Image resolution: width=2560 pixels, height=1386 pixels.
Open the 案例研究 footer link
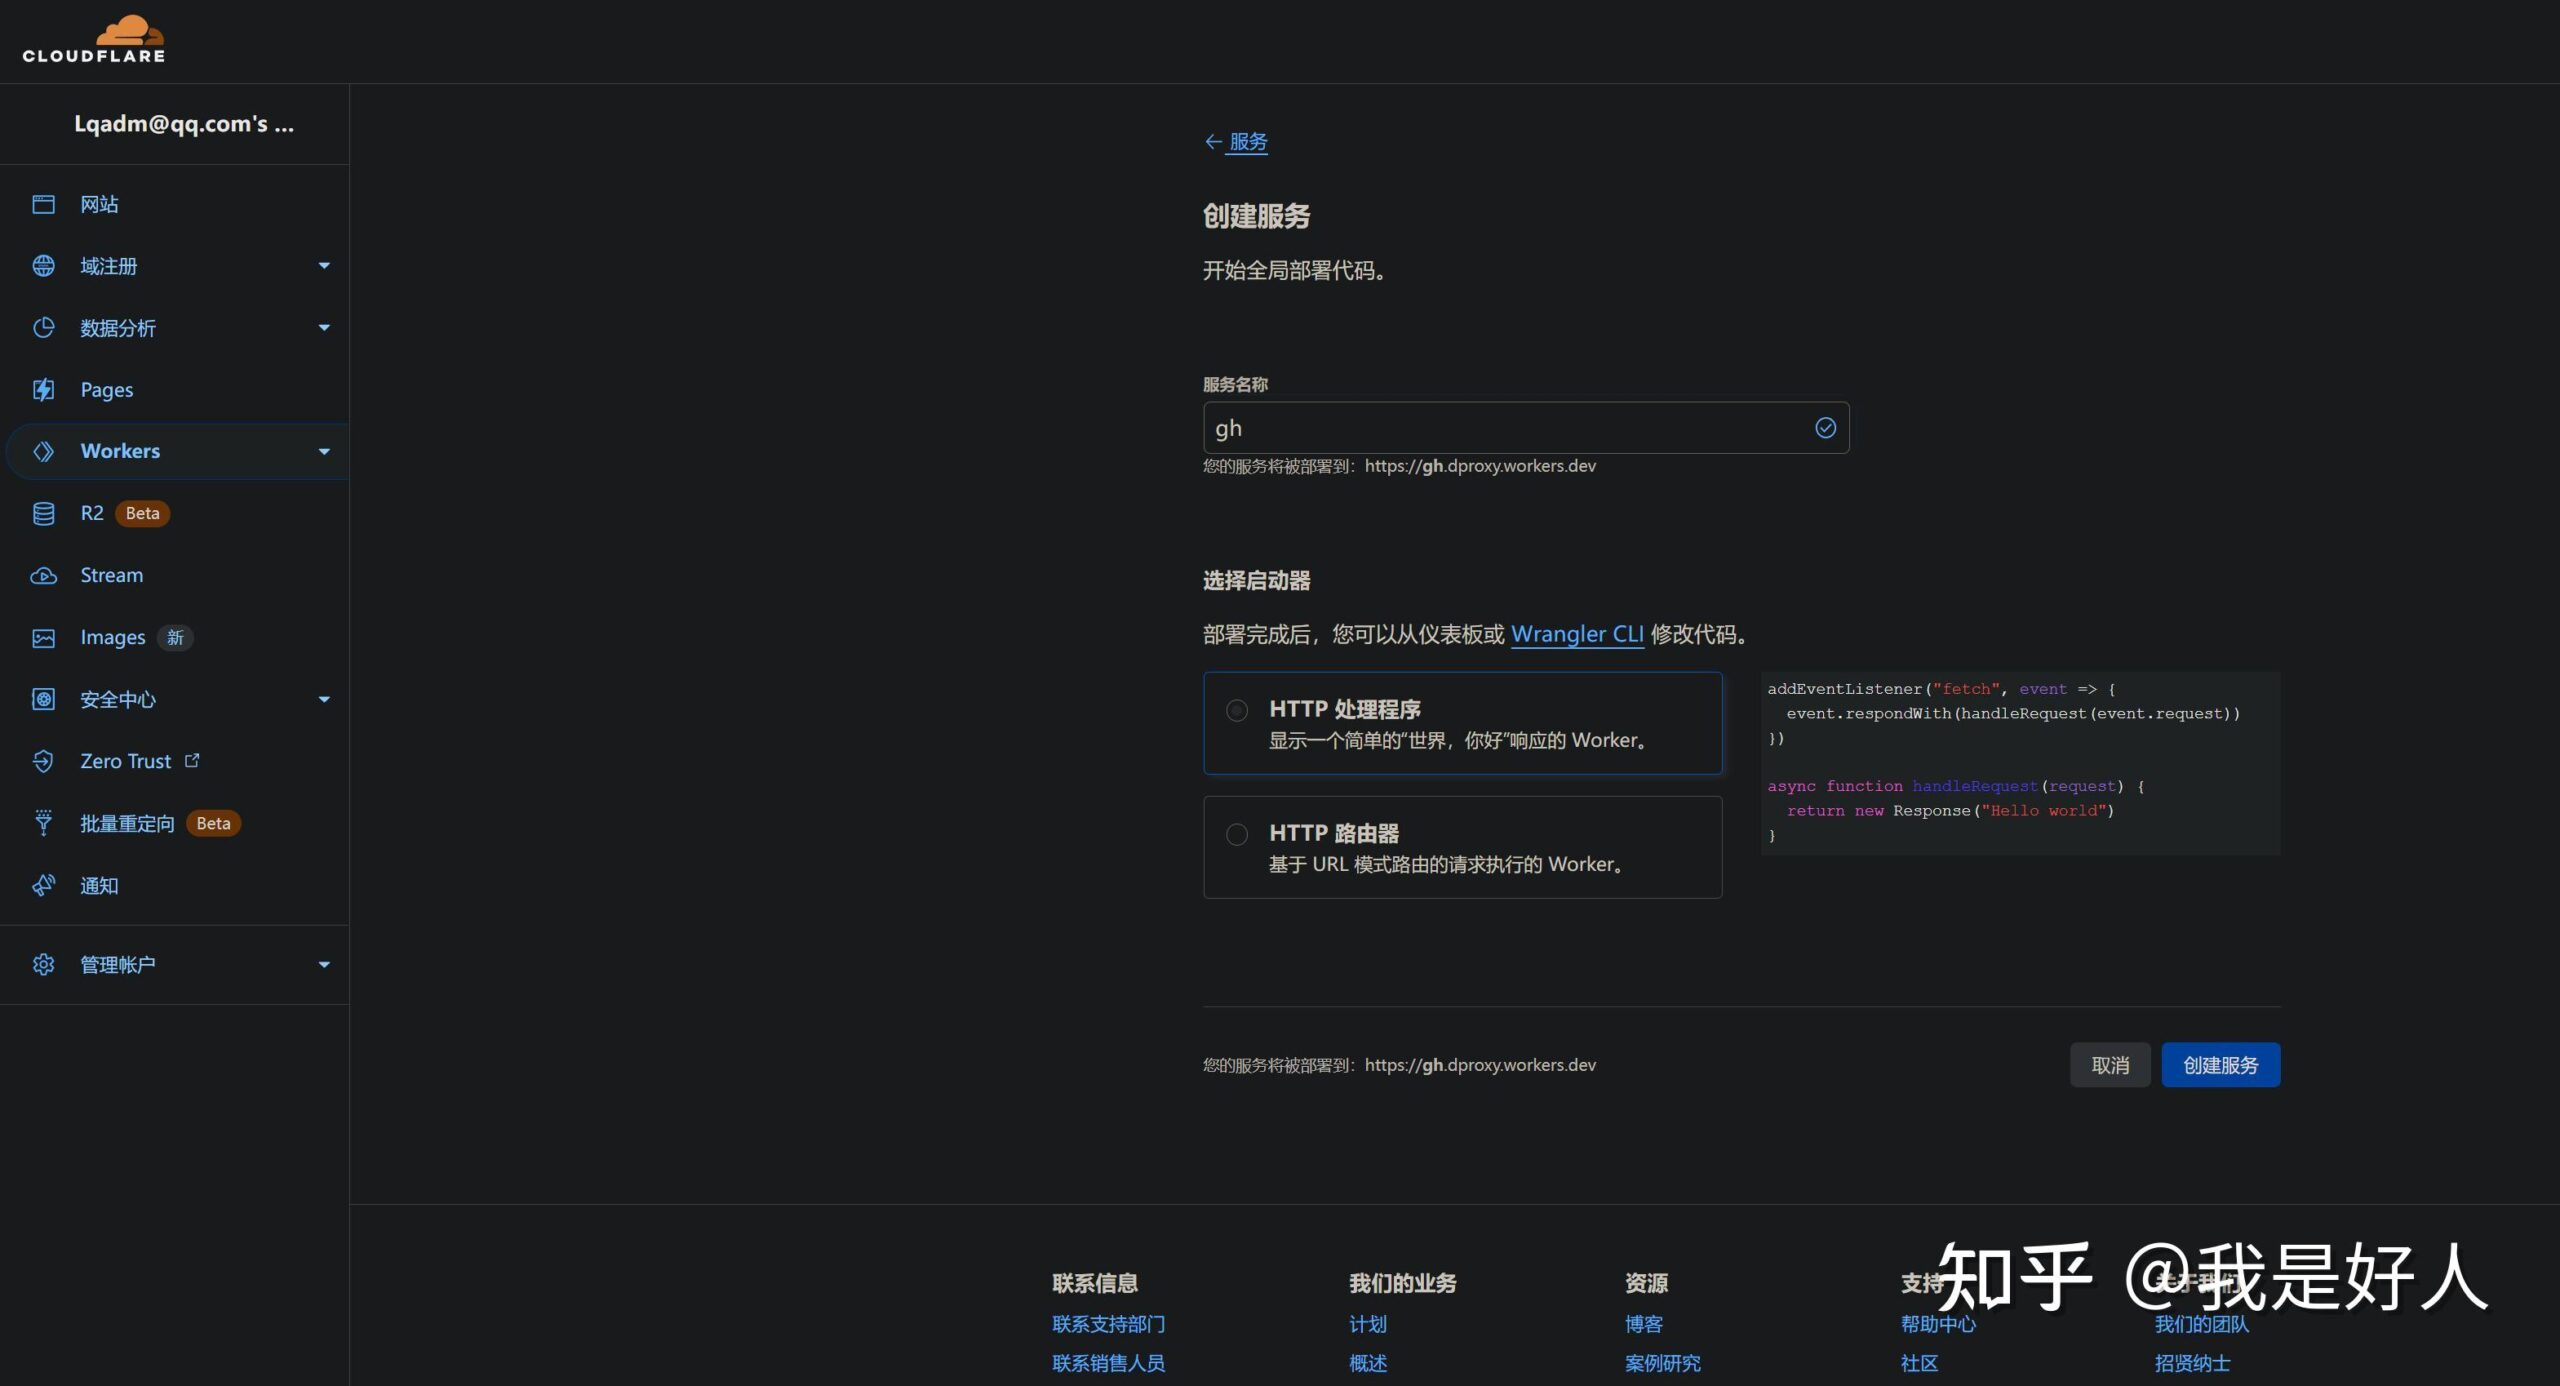1662,1363
